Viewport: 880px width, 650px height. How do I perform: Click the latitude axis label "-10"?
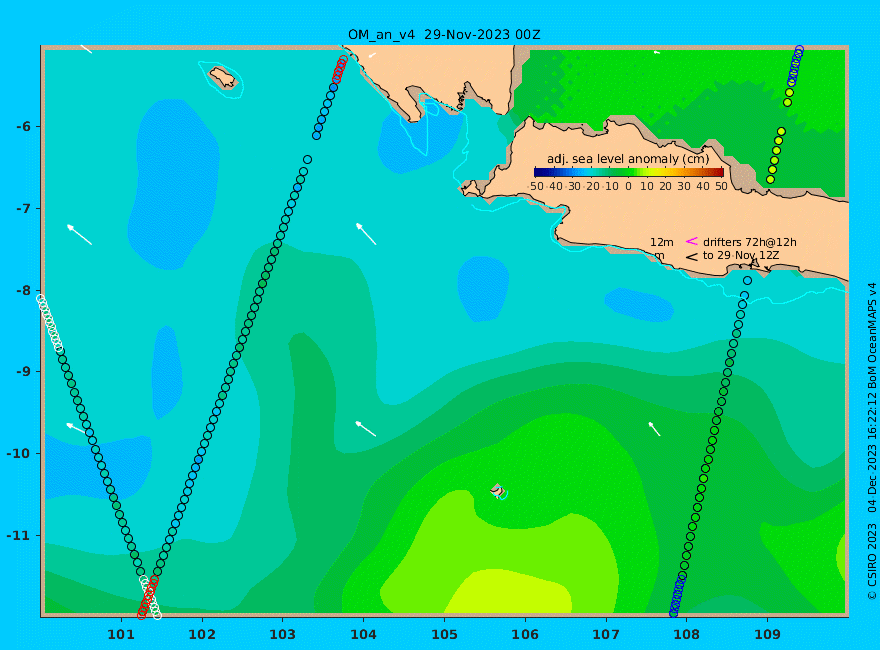tap(20, 453)
